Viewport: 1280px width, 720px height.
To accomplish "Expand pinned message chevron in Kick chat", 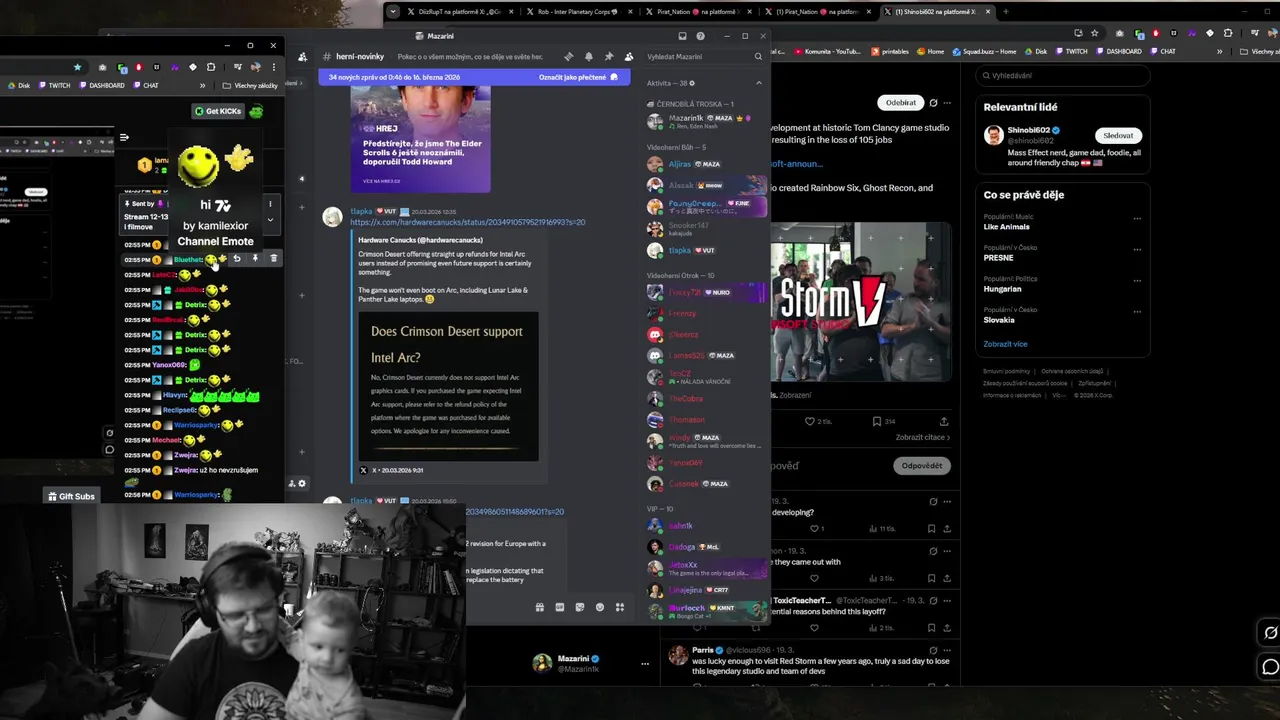I will tap(270, 220).
